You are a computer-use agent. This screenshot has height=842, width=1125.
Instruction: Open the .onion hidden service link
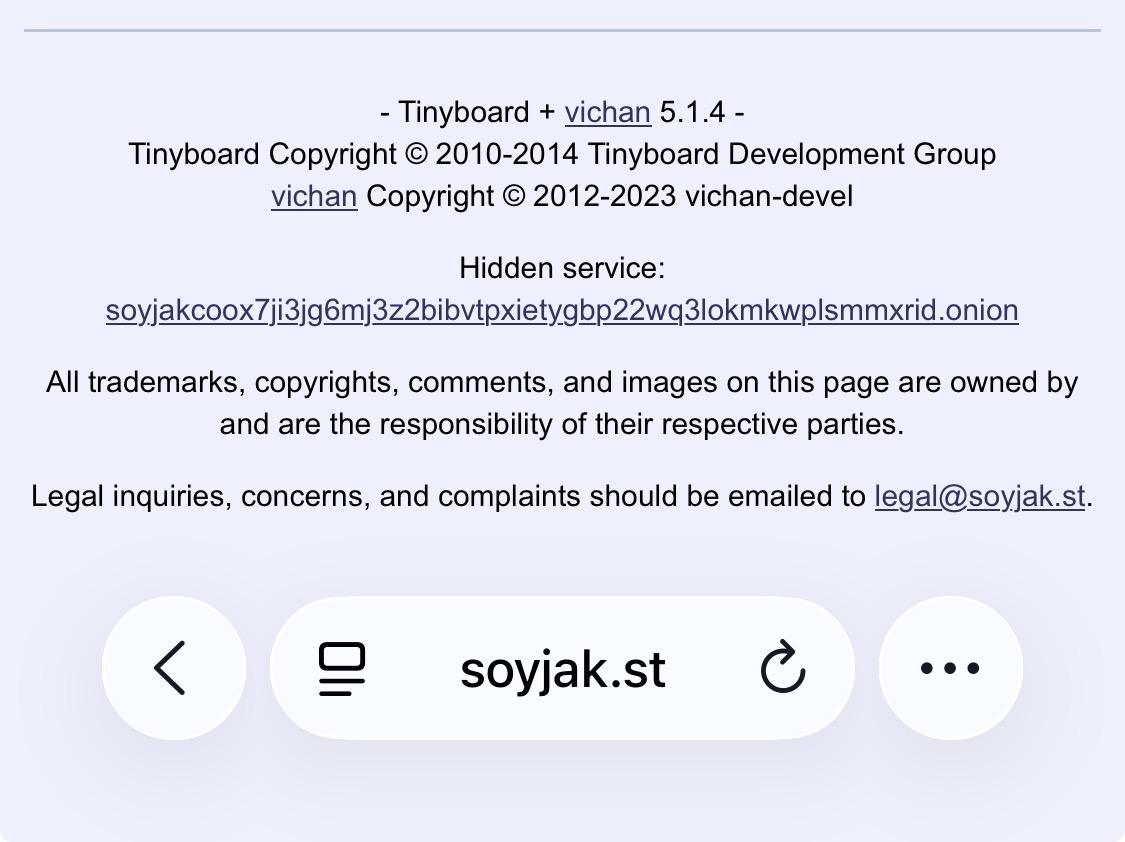(x=562, y=310)
